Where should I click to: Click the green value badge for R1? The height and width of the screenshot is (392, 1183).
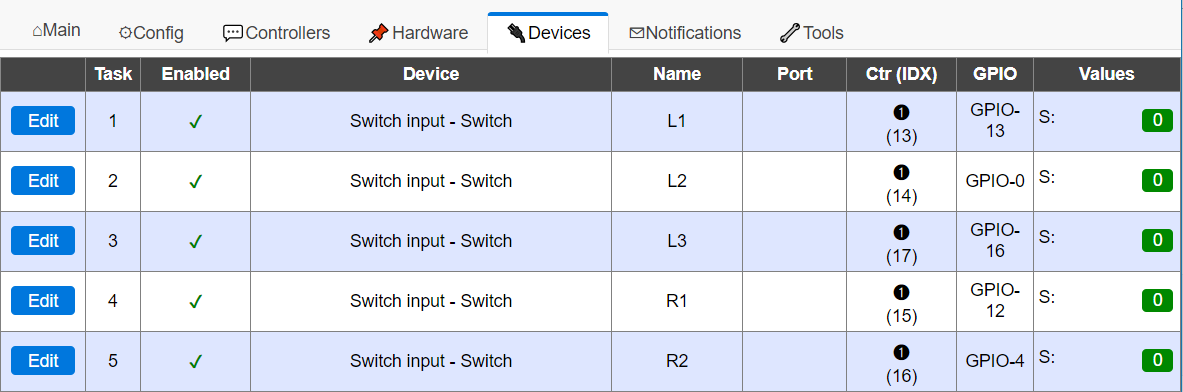tap(1157, 300)
